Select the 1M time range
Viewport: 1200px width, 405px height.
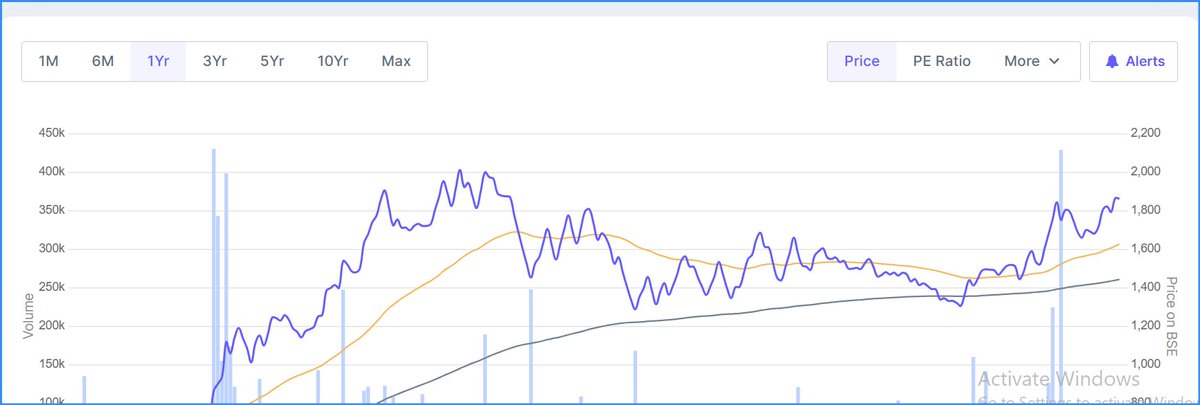pos(49,61)
